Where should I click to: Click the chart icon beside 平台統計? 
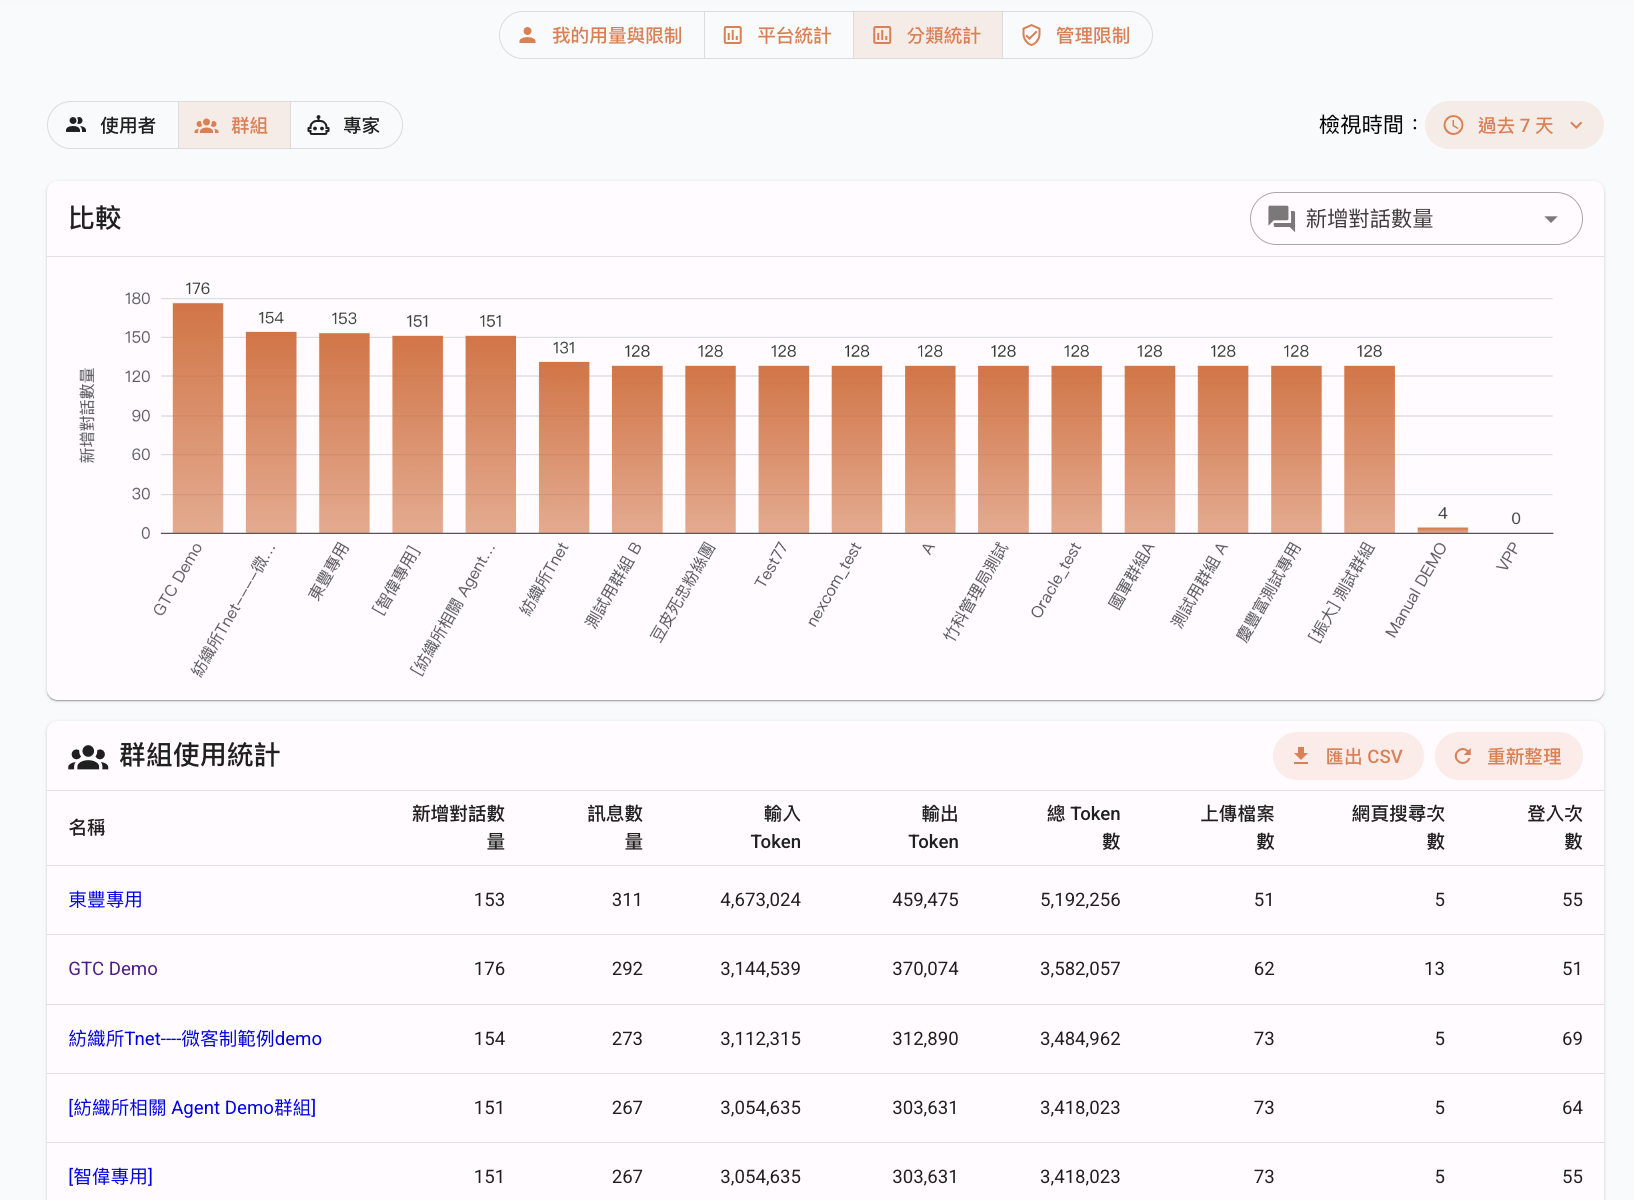pos(733,35)
